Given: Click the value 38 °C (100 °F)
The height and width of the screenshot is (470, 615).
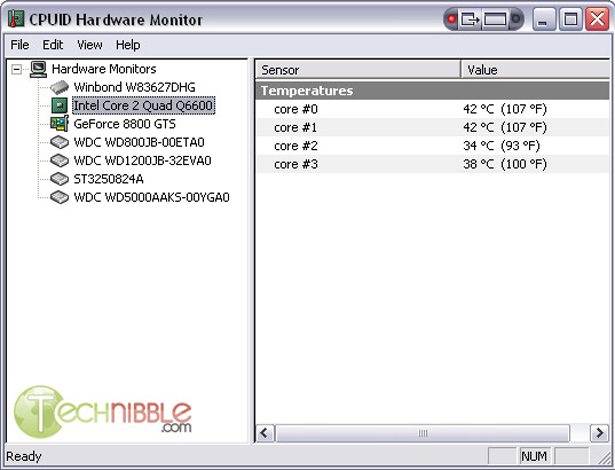Looking at the screenshot, I should (505, 164).
